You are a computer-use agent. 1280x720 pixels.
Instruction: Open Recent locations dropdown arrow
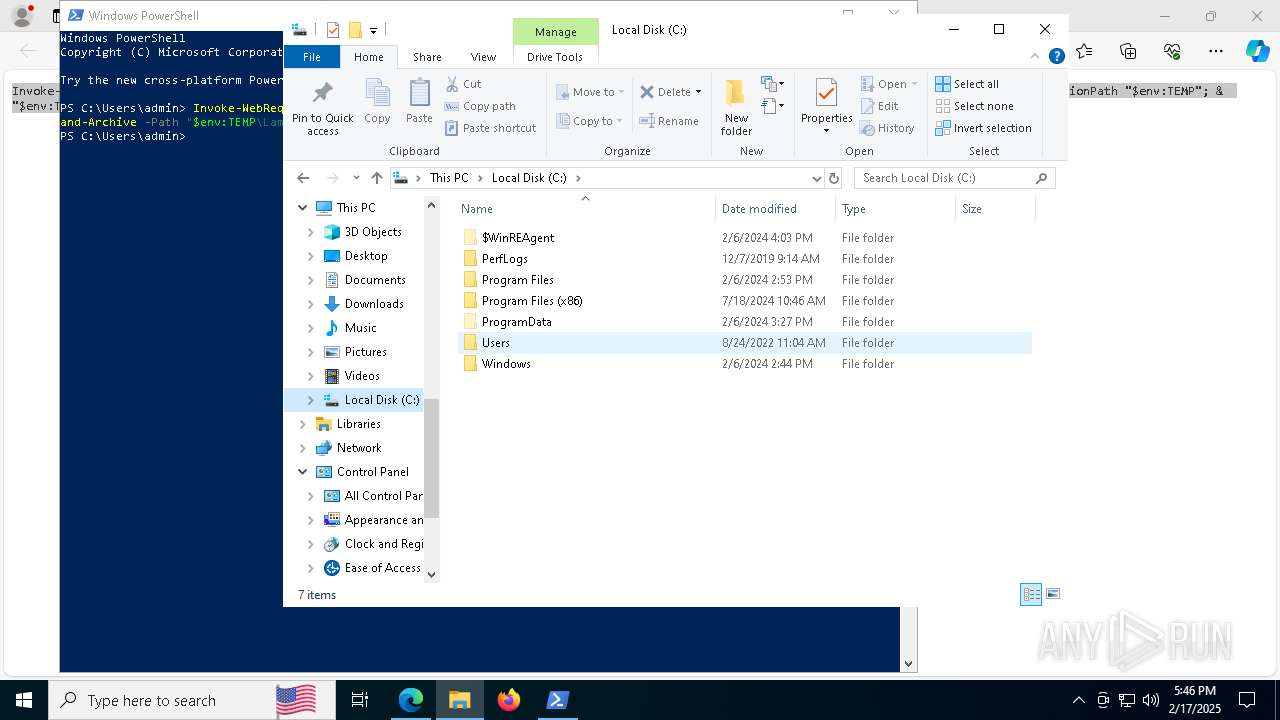(x=356, y=178)
